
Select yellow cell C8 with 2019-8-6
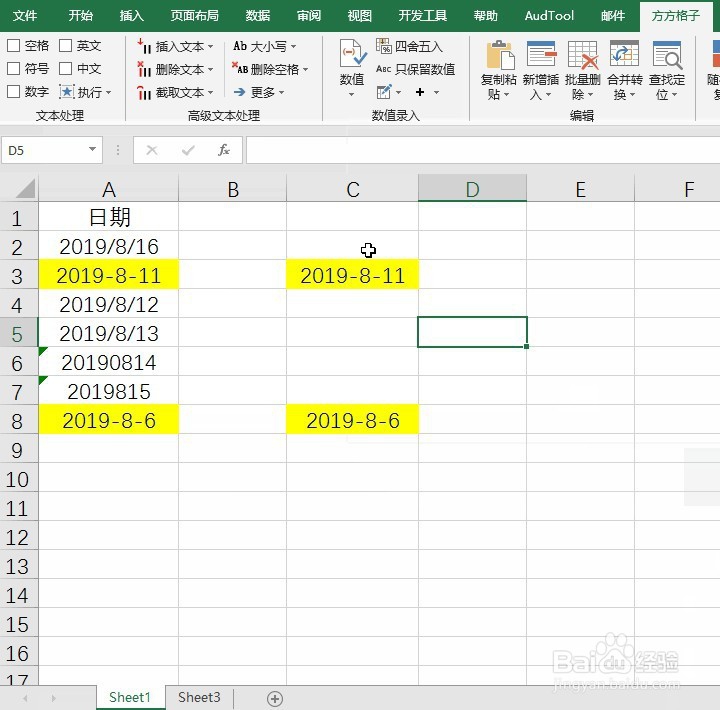pyautogui.click(x=352, y=420)
